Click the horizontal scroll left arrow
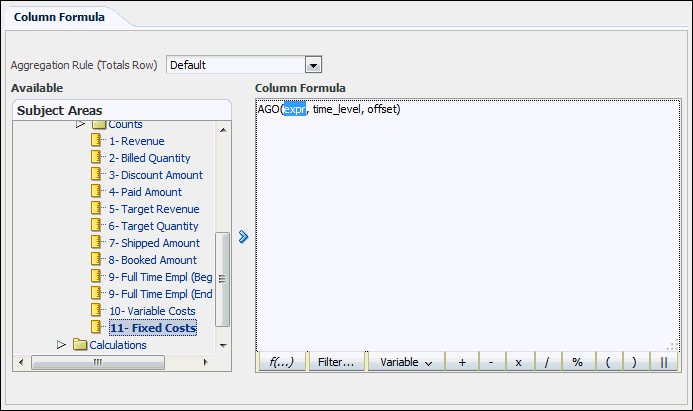The width and height of the screenshot is (693, 411). pyautogui.click(x=21, y=362)
